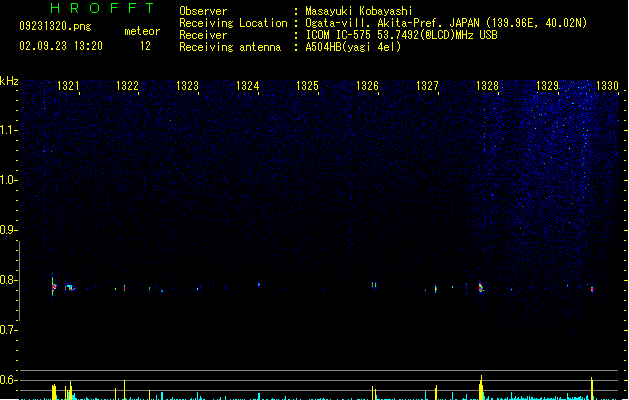Select the filename 09231320.png
629x400 pixels.
[55, 26]
